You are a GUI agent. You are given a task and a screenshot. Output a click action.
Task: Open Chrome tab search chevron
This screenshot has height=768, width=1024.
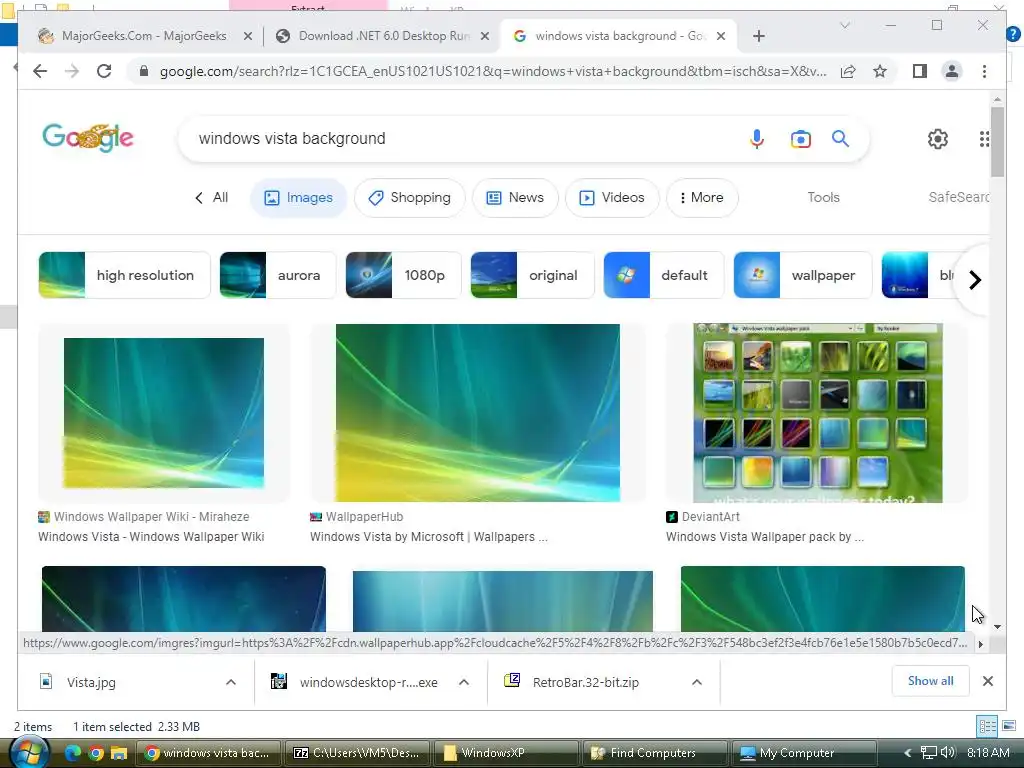tap(844, 25)
